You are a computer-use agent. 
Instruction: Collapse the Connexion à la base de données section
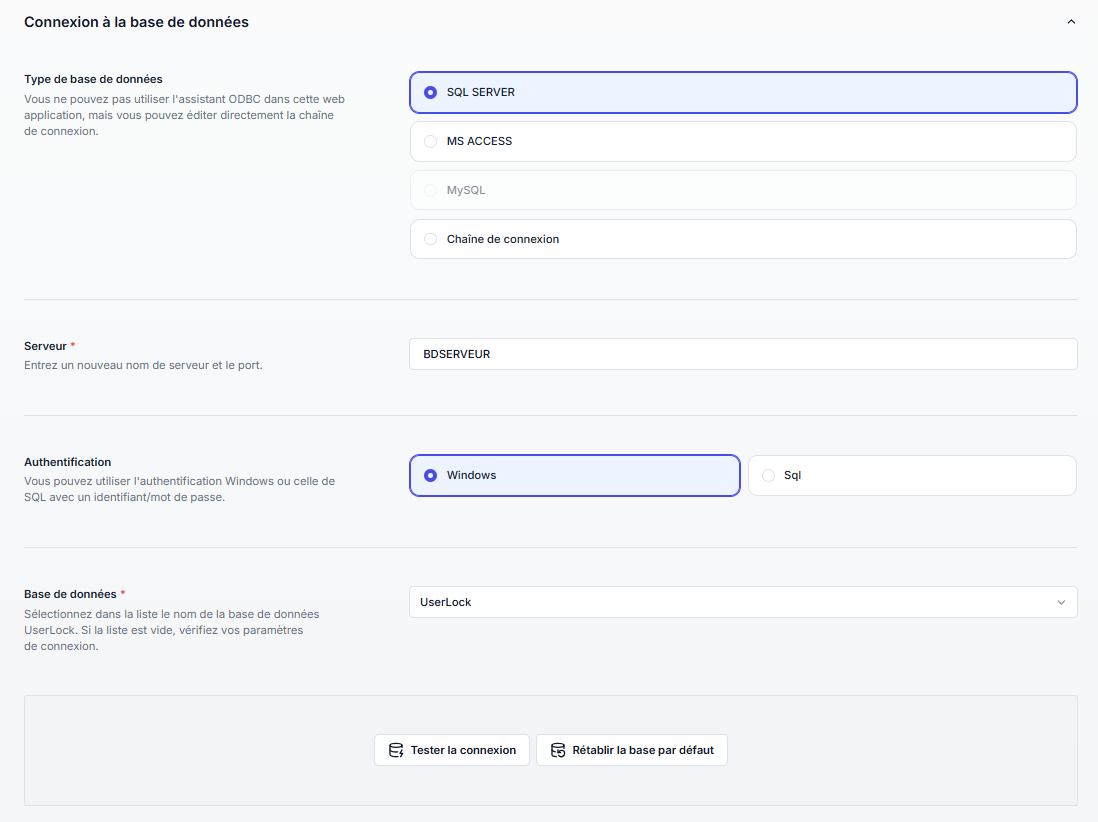[x=1071, y=22]
